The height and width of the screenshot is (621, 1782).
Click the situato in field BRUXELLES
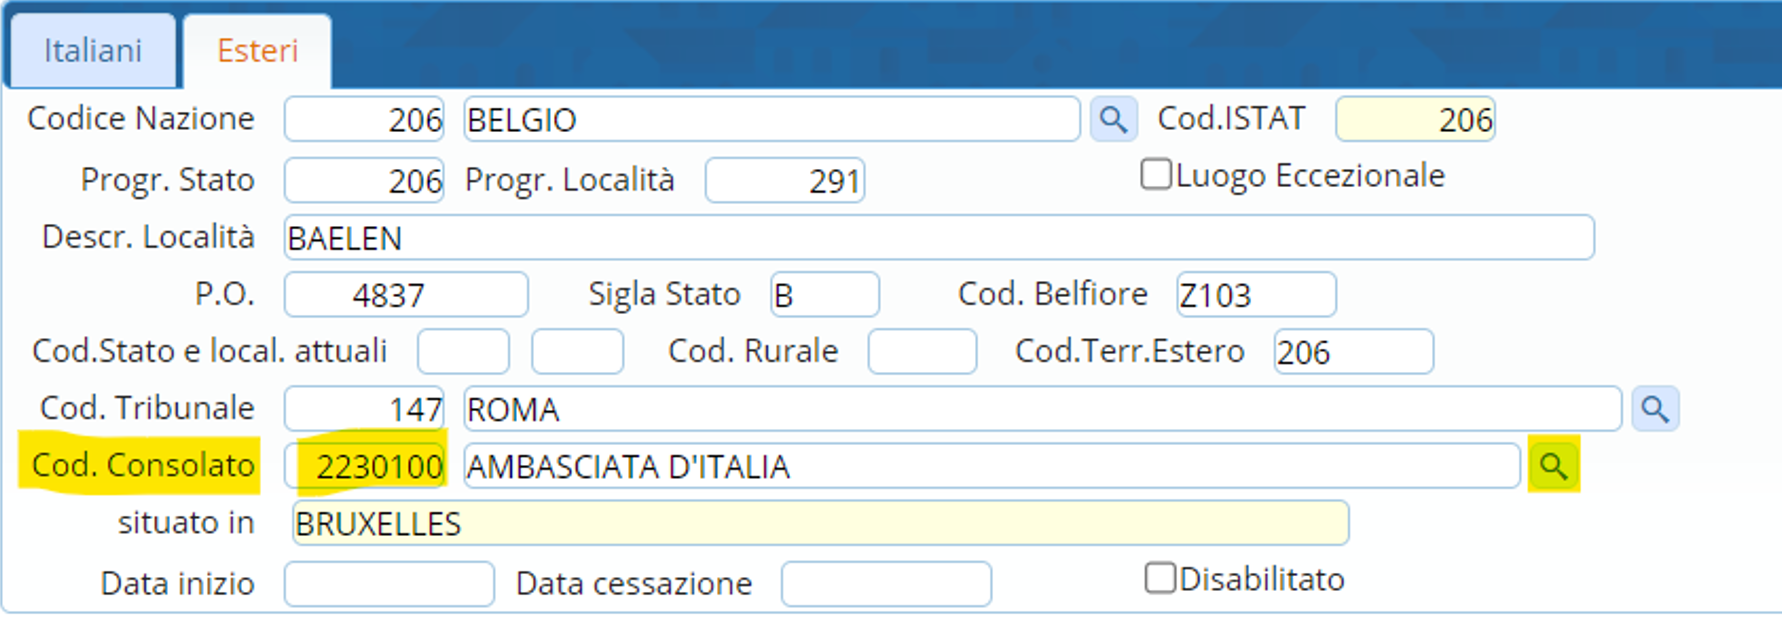point(820,524)
